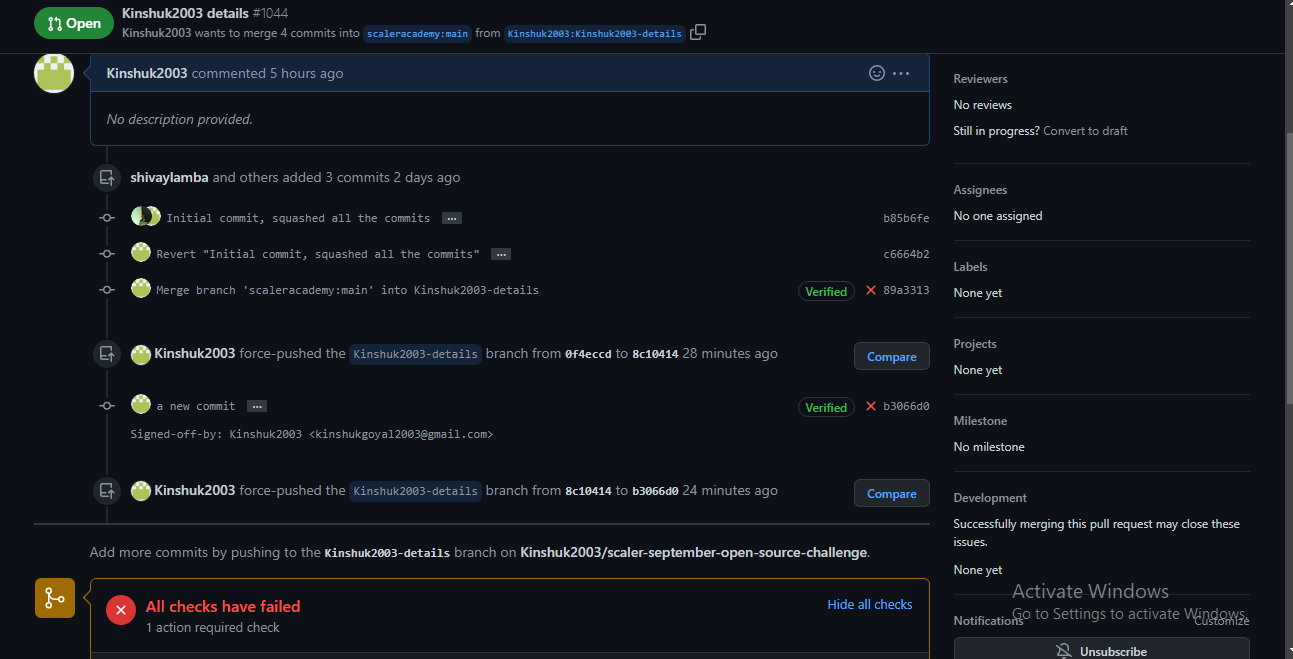This screenshot has height=659, width=1293.
Task: Click the Customize notifications link
Action: coord(1221,621)
